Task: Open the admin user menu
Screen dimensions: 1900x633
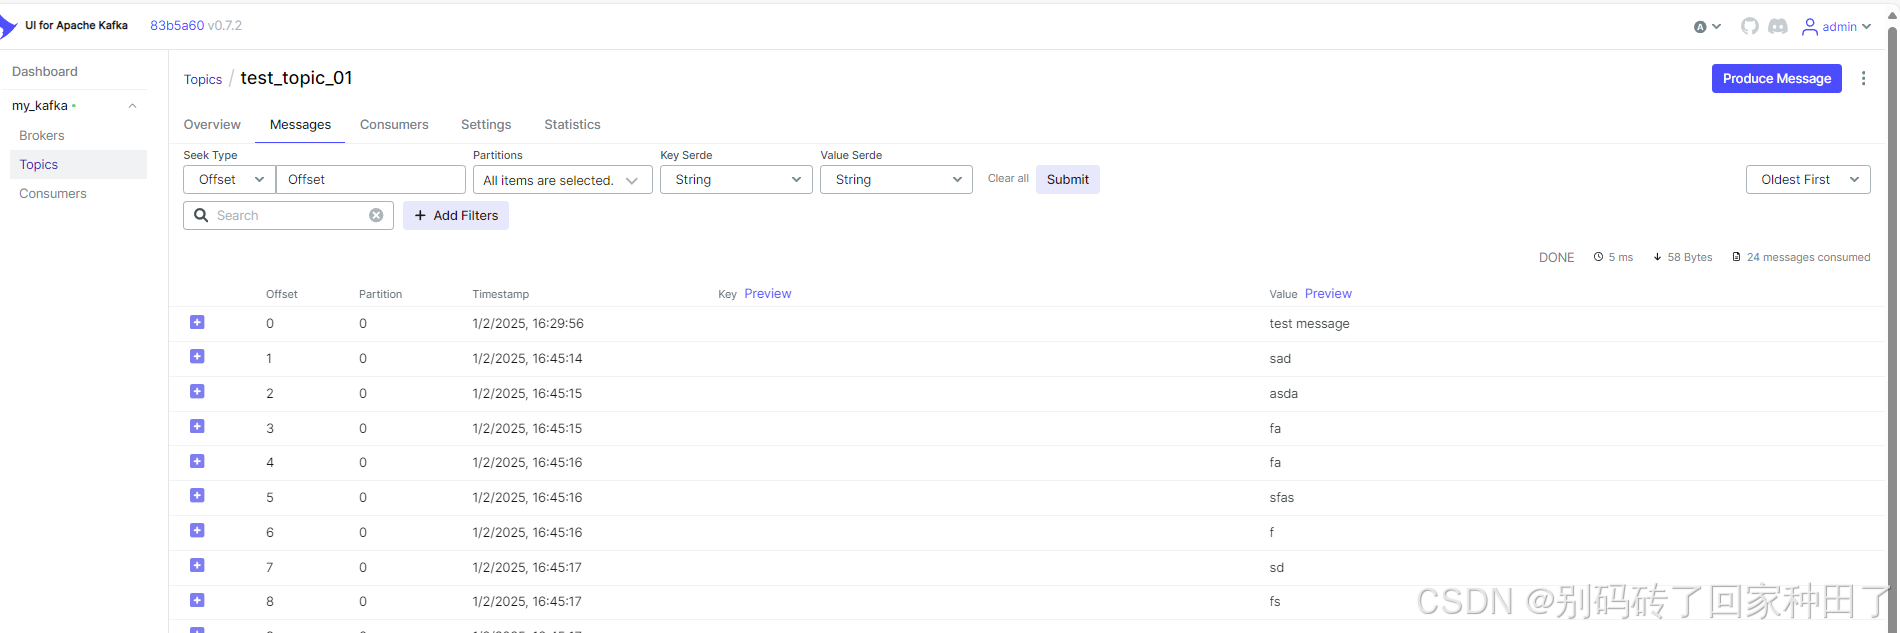Action: pyautogui.click(x=1836, y=27)
